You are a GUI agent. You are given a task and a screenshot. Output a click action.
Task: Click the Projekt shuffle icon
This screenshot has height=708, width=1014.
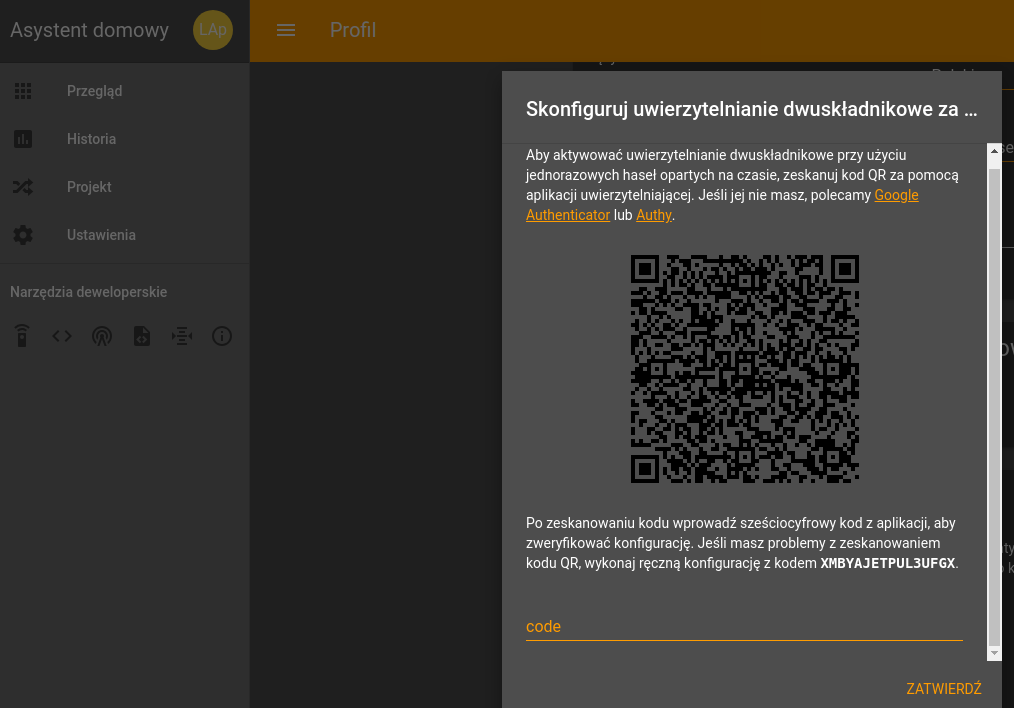(x=23, y=187)
